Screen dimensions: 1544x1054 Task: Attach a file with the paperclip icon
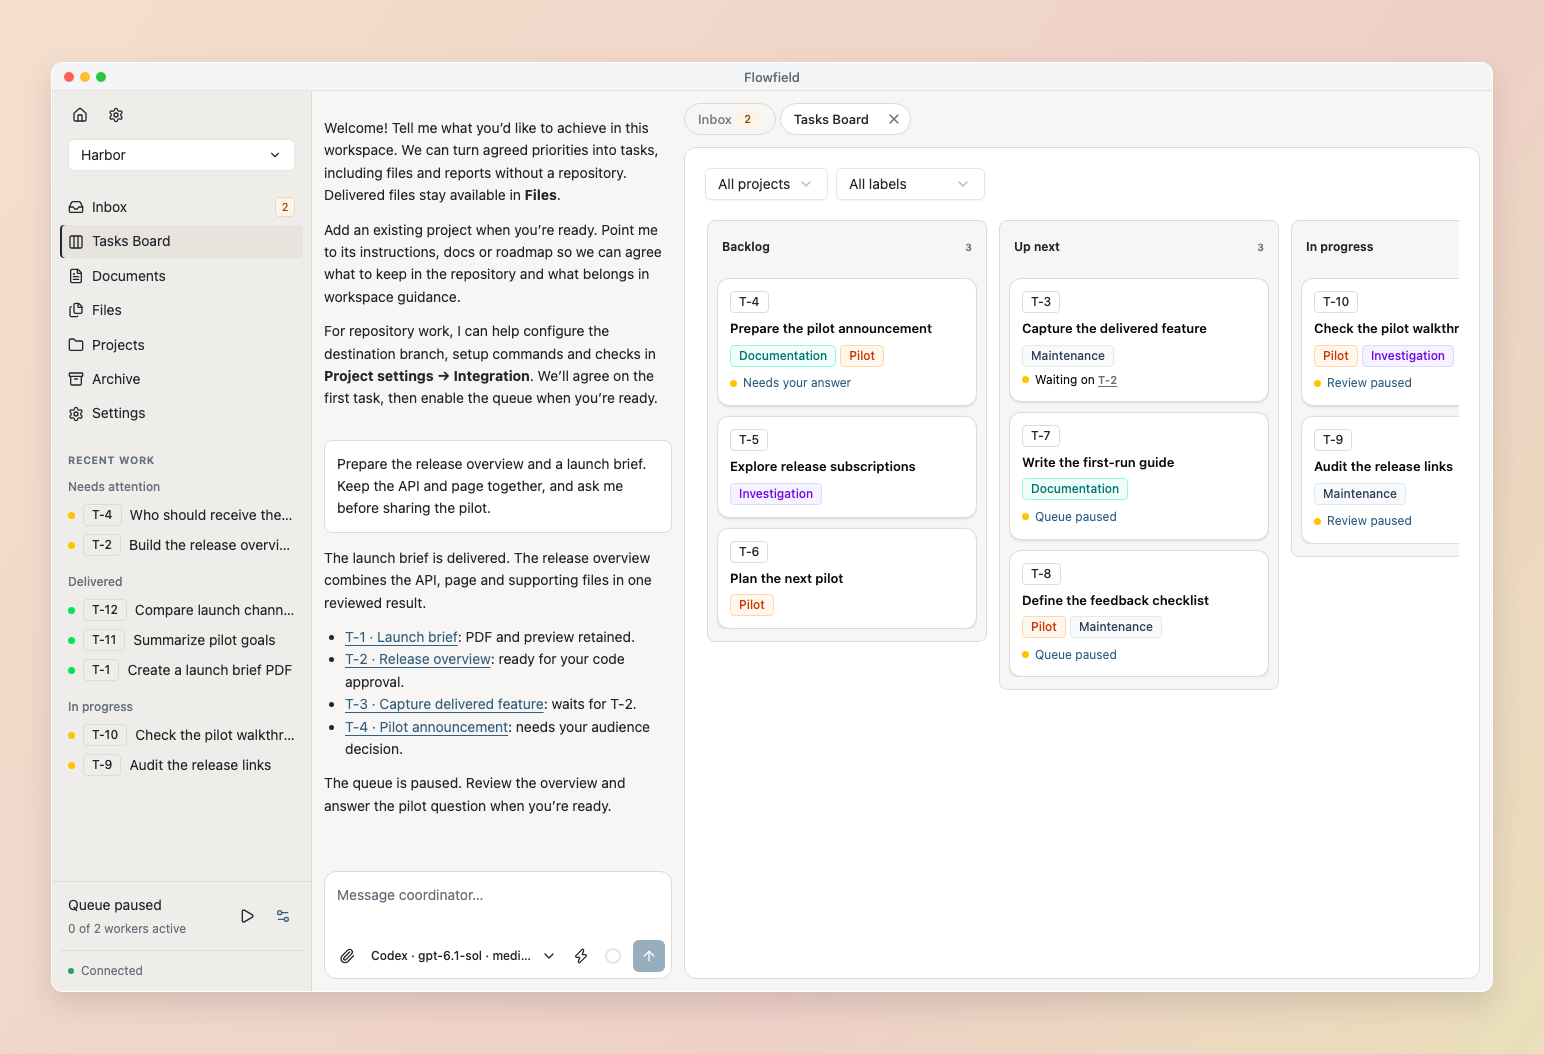[347, 956]
